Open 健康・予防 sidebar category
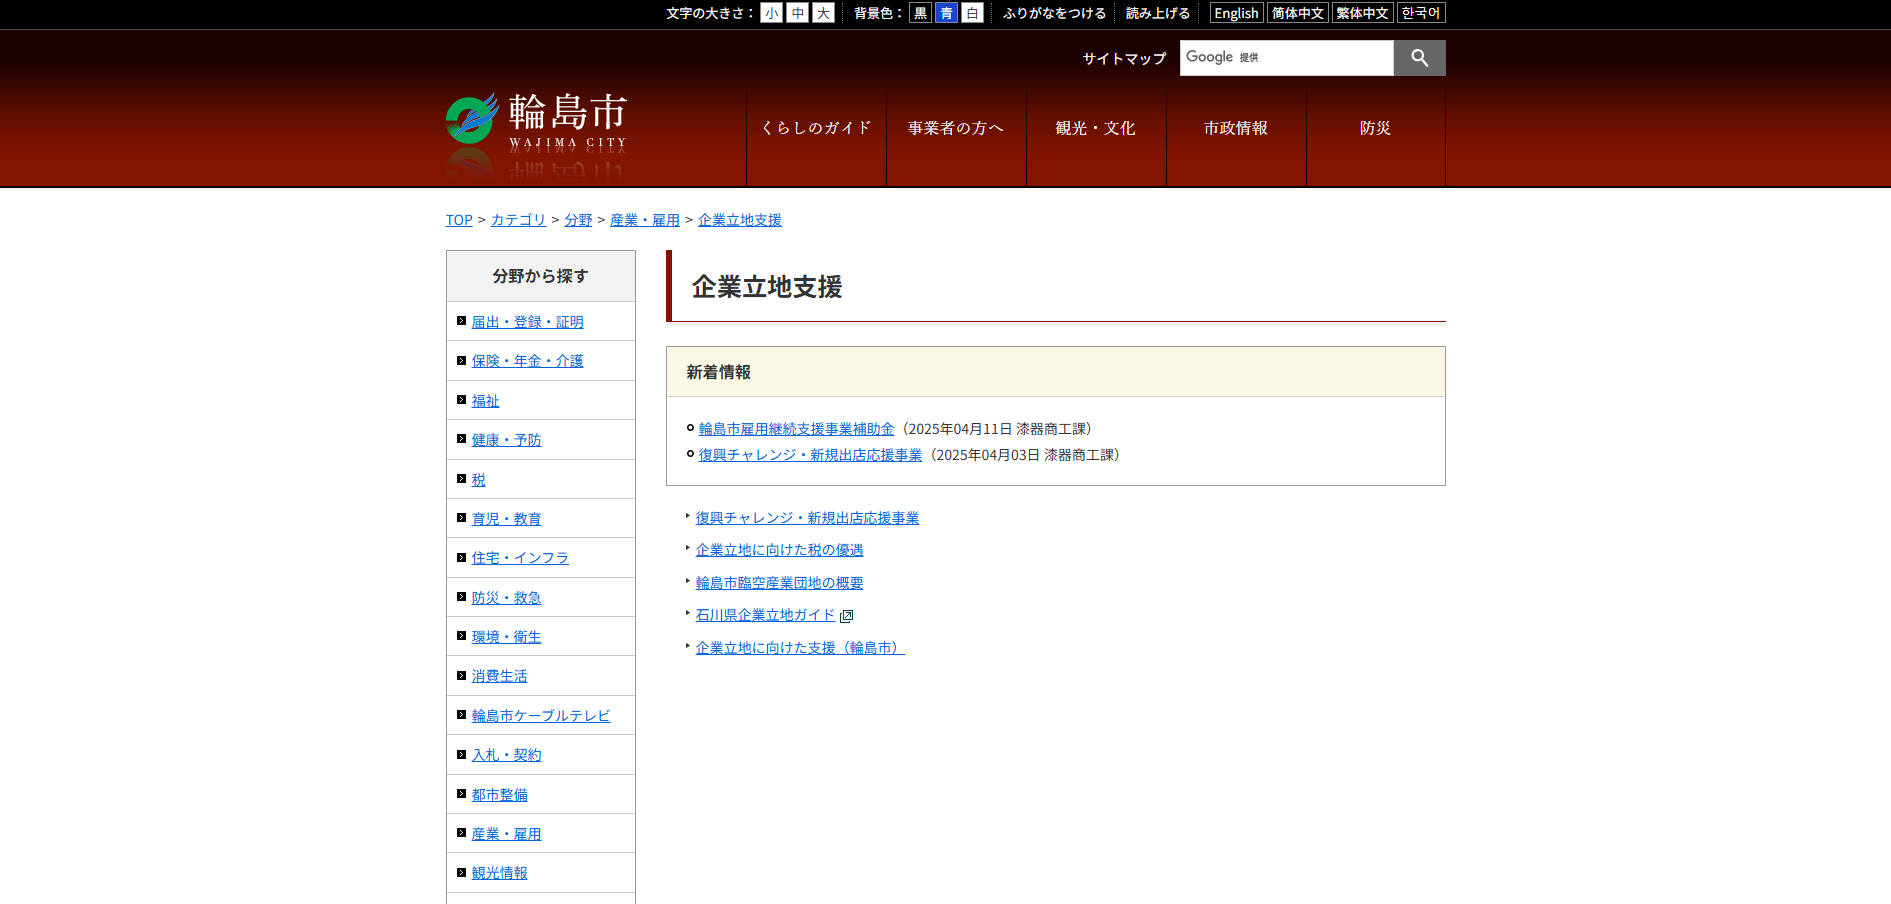Screen dimensions: 1891x904 tap(506, 440)
